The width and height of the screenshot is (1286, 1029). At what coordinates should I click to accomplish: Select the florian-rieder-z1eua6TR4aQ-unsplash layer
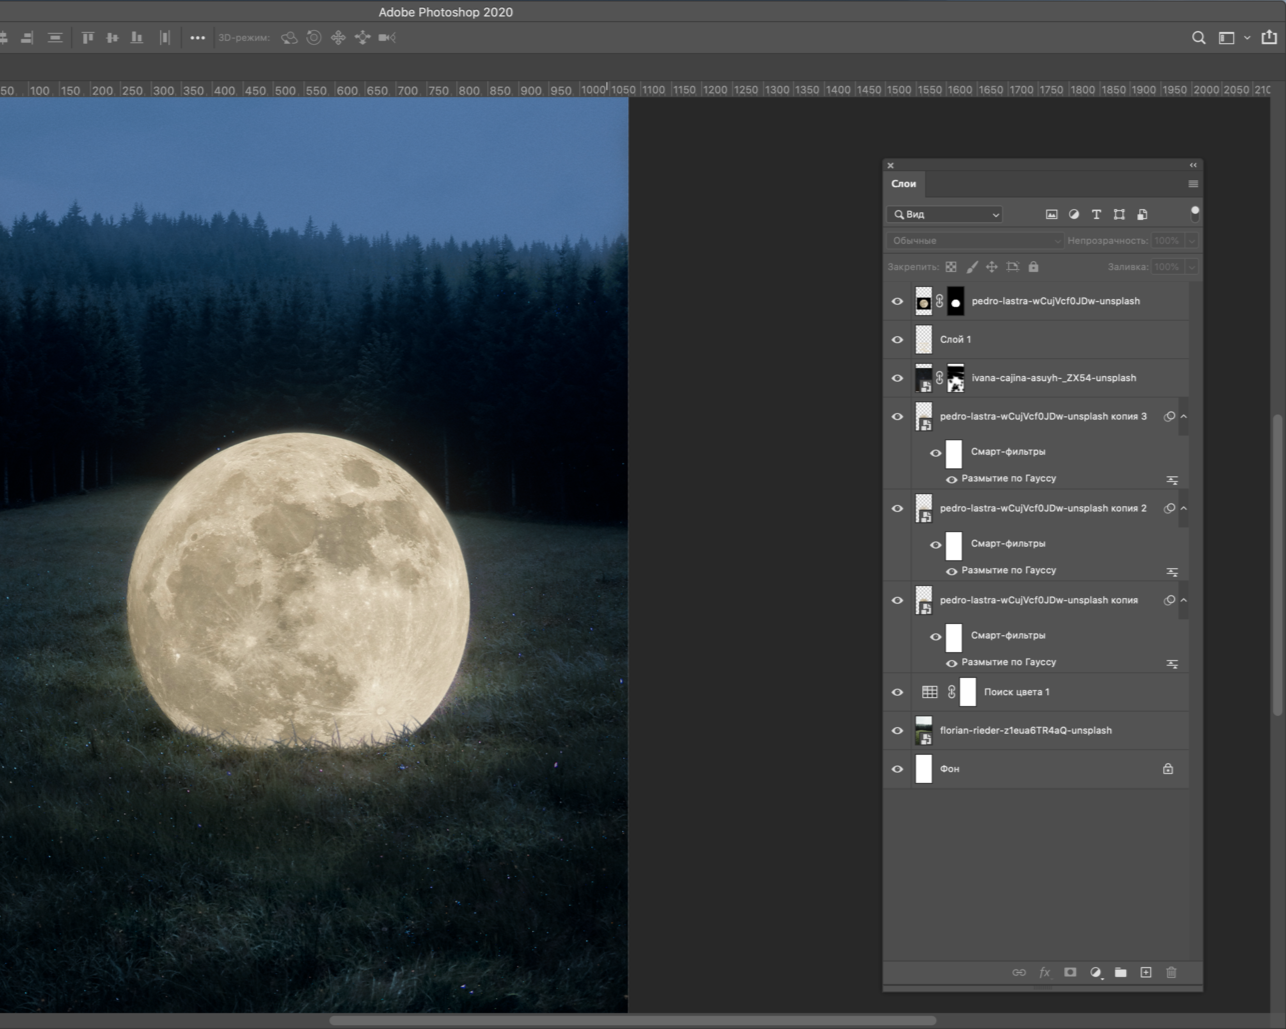pyautogui.click(x=1025, y=731)
